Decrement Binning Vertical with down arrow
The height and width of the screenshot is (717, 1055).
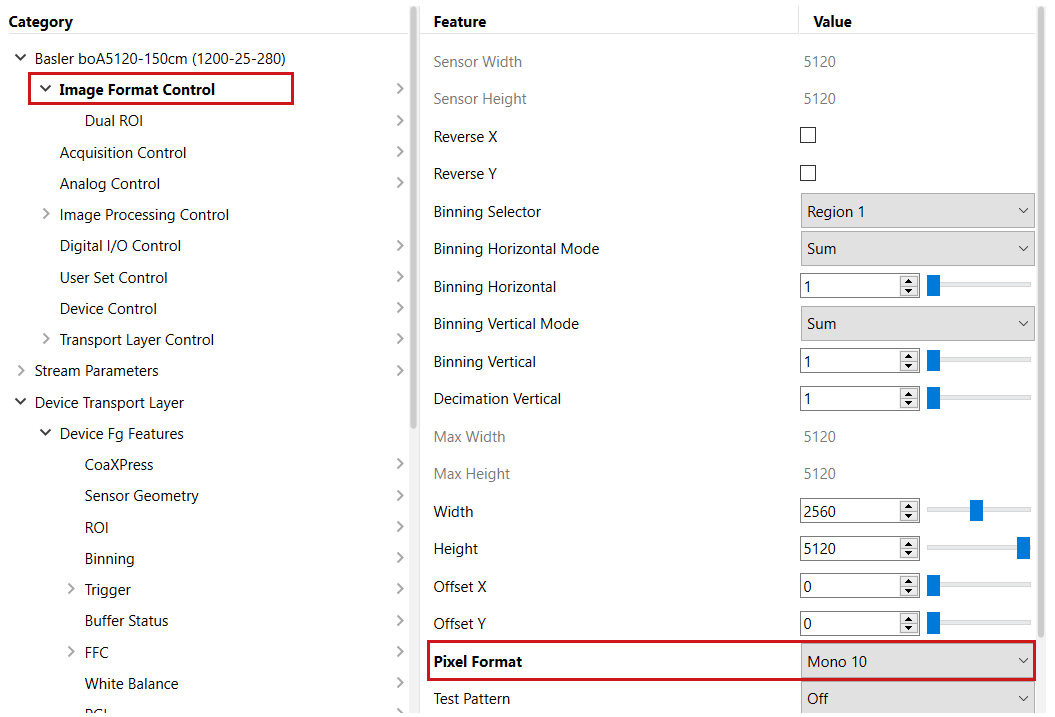[909, 367]
